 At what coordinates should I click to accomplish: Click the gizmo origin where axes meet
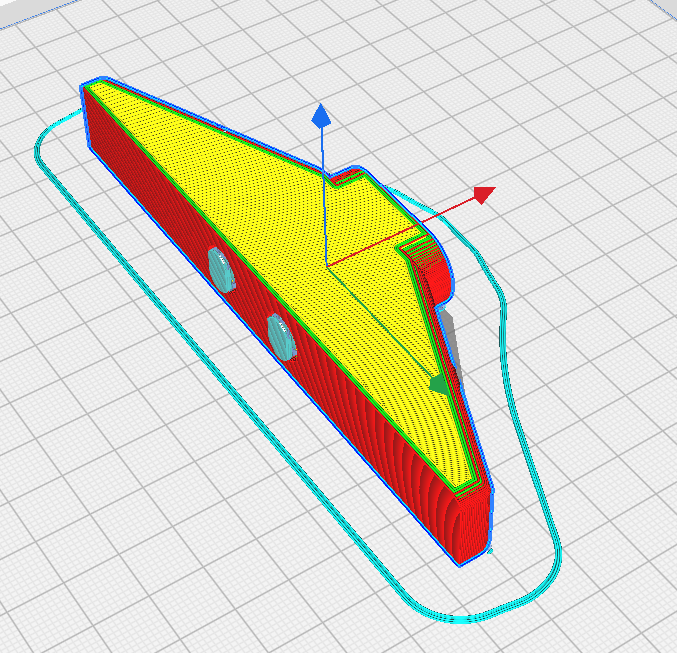coord(326,265)
